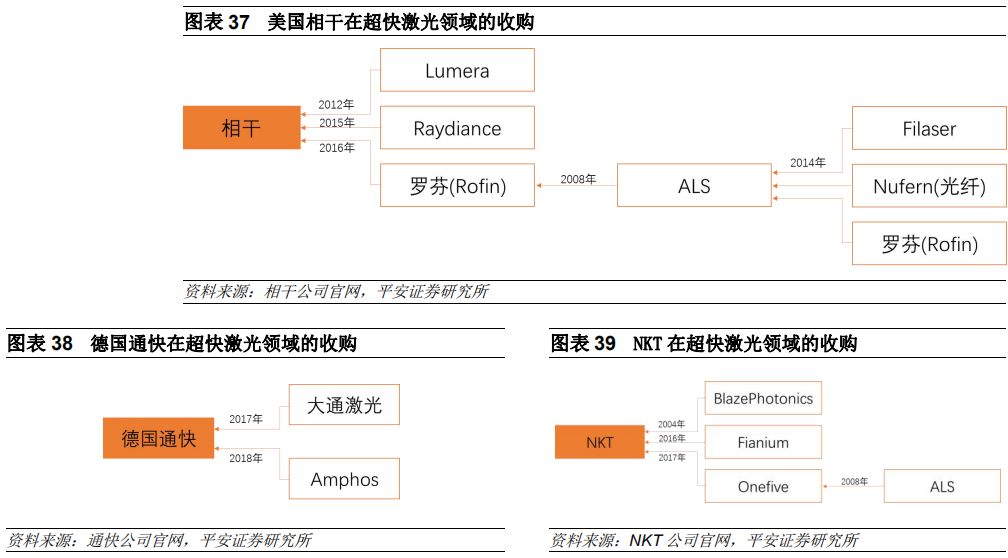This screenshot has width=1008, height=558.
Task: Click the orange 相干 box
Action: pos(241,128)
